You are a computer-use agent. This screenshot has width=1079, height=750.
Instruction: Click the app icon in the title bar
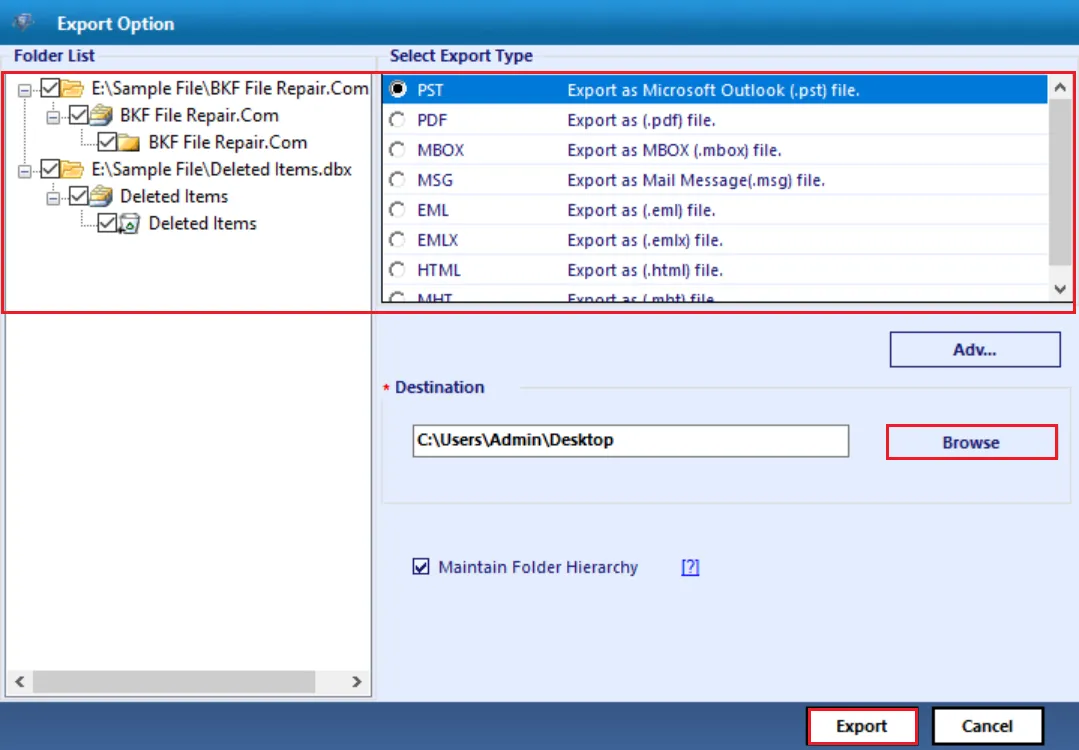click(x=23, y=23)
